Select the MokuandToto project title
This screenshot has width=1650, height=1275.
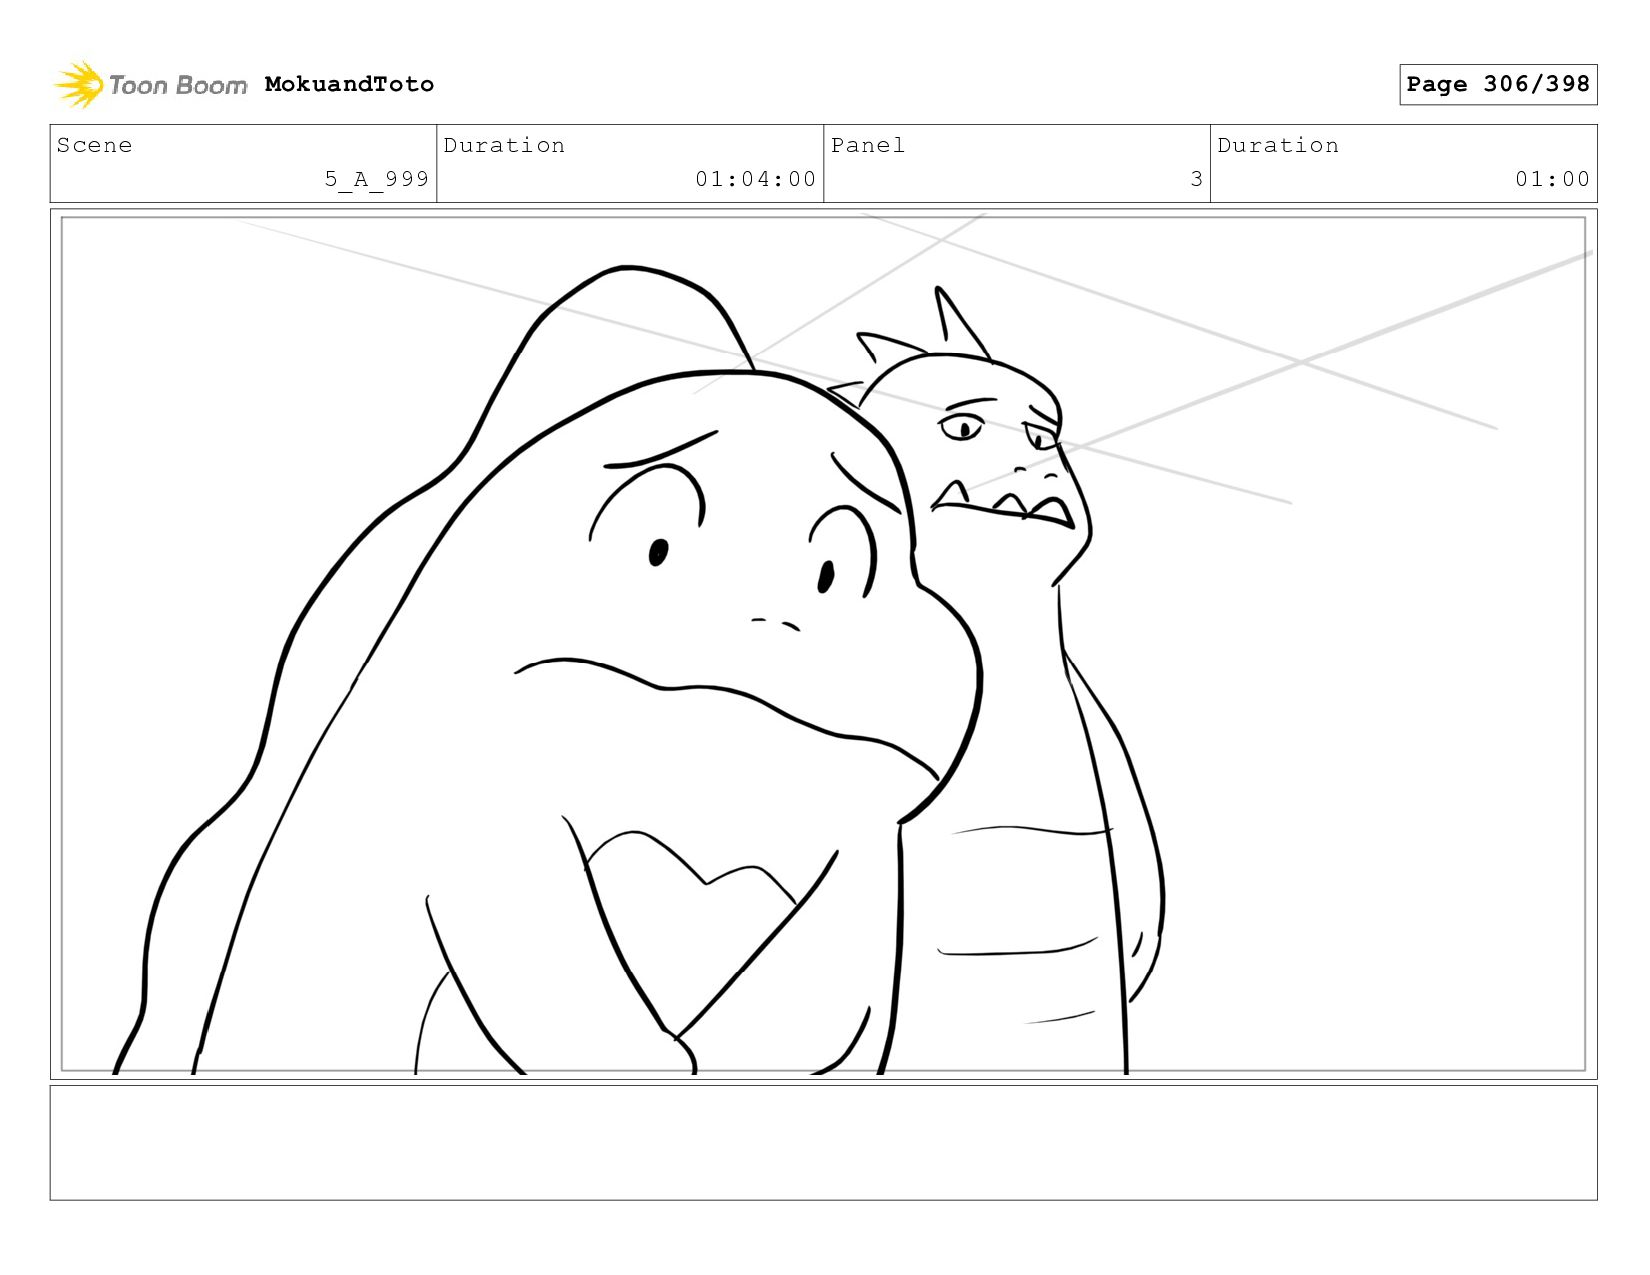click(349, 84)
